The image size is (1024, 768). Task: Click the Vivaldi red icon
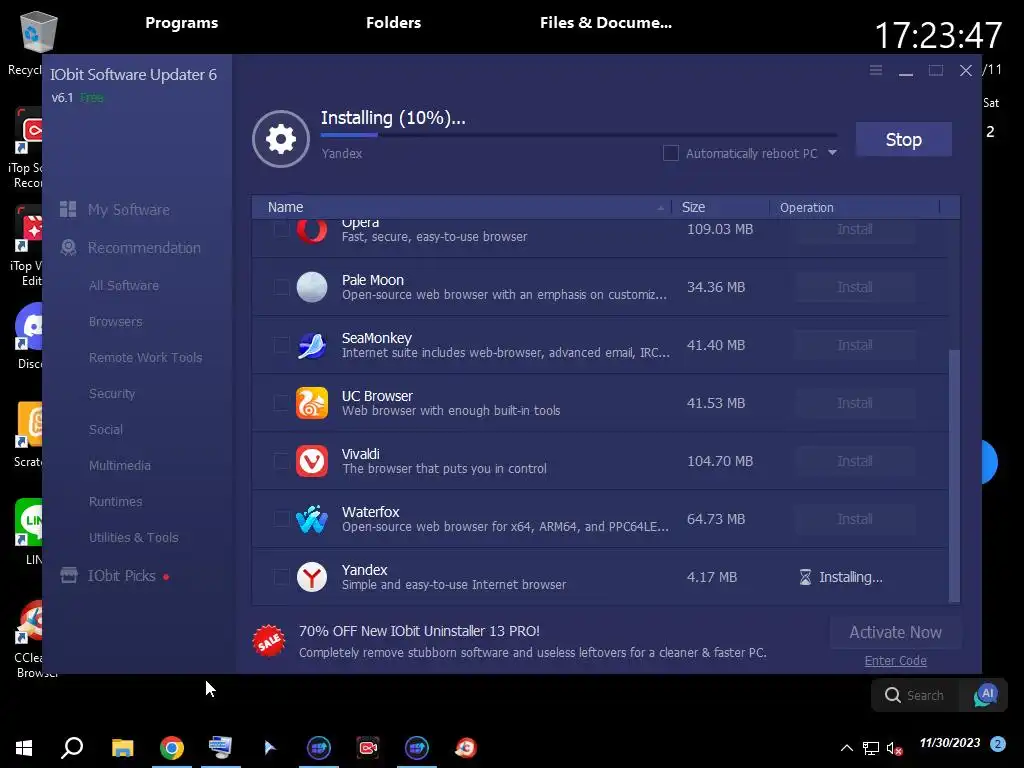tap(312, 461)
